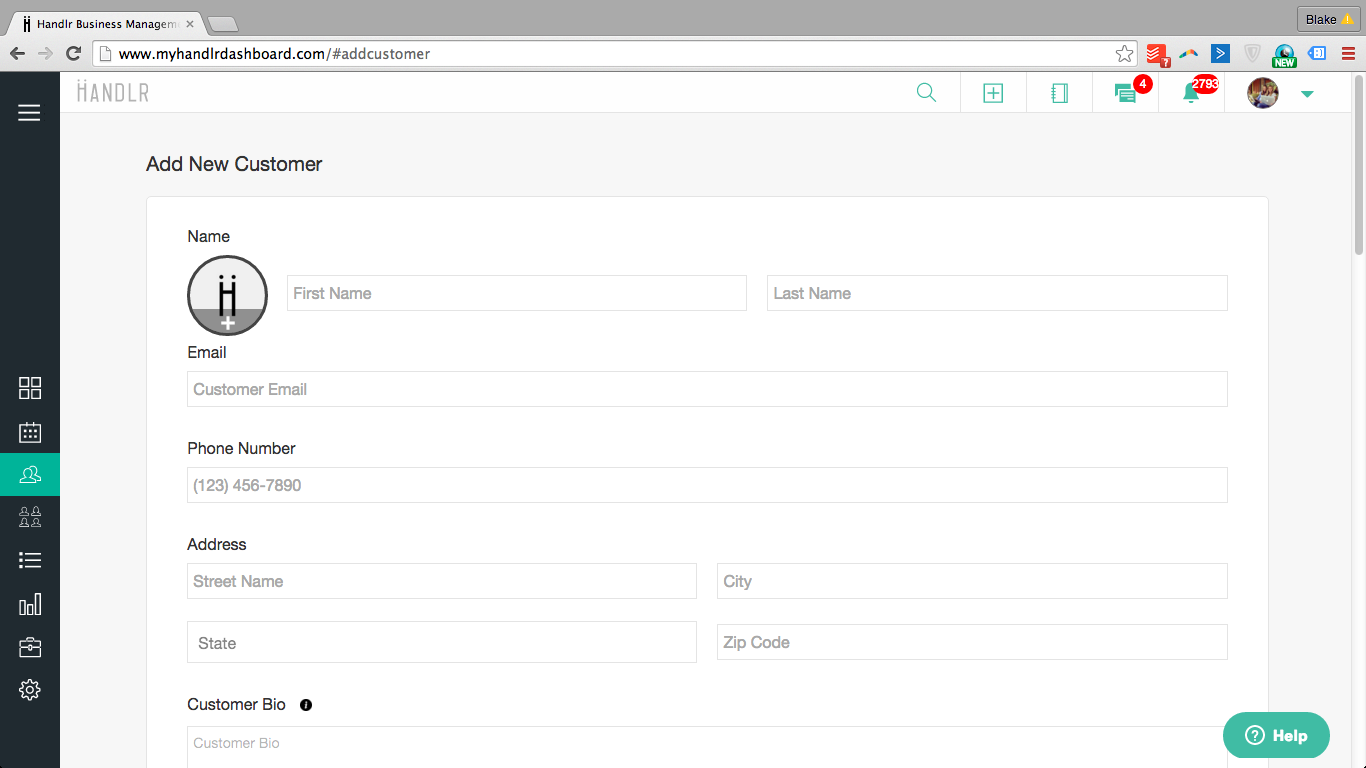Screen dimensions: 1366x768
Task: Select the State field
Action: pos(441,642)
